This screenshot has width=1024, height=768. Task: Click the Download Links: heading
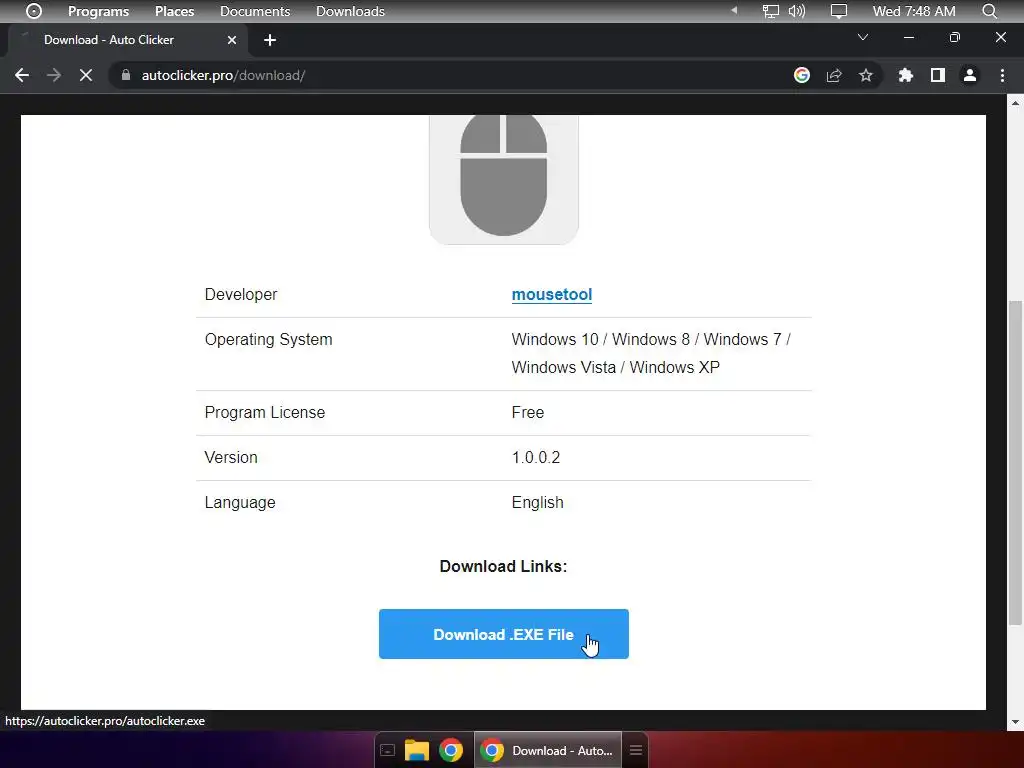[x=504, y=566]
